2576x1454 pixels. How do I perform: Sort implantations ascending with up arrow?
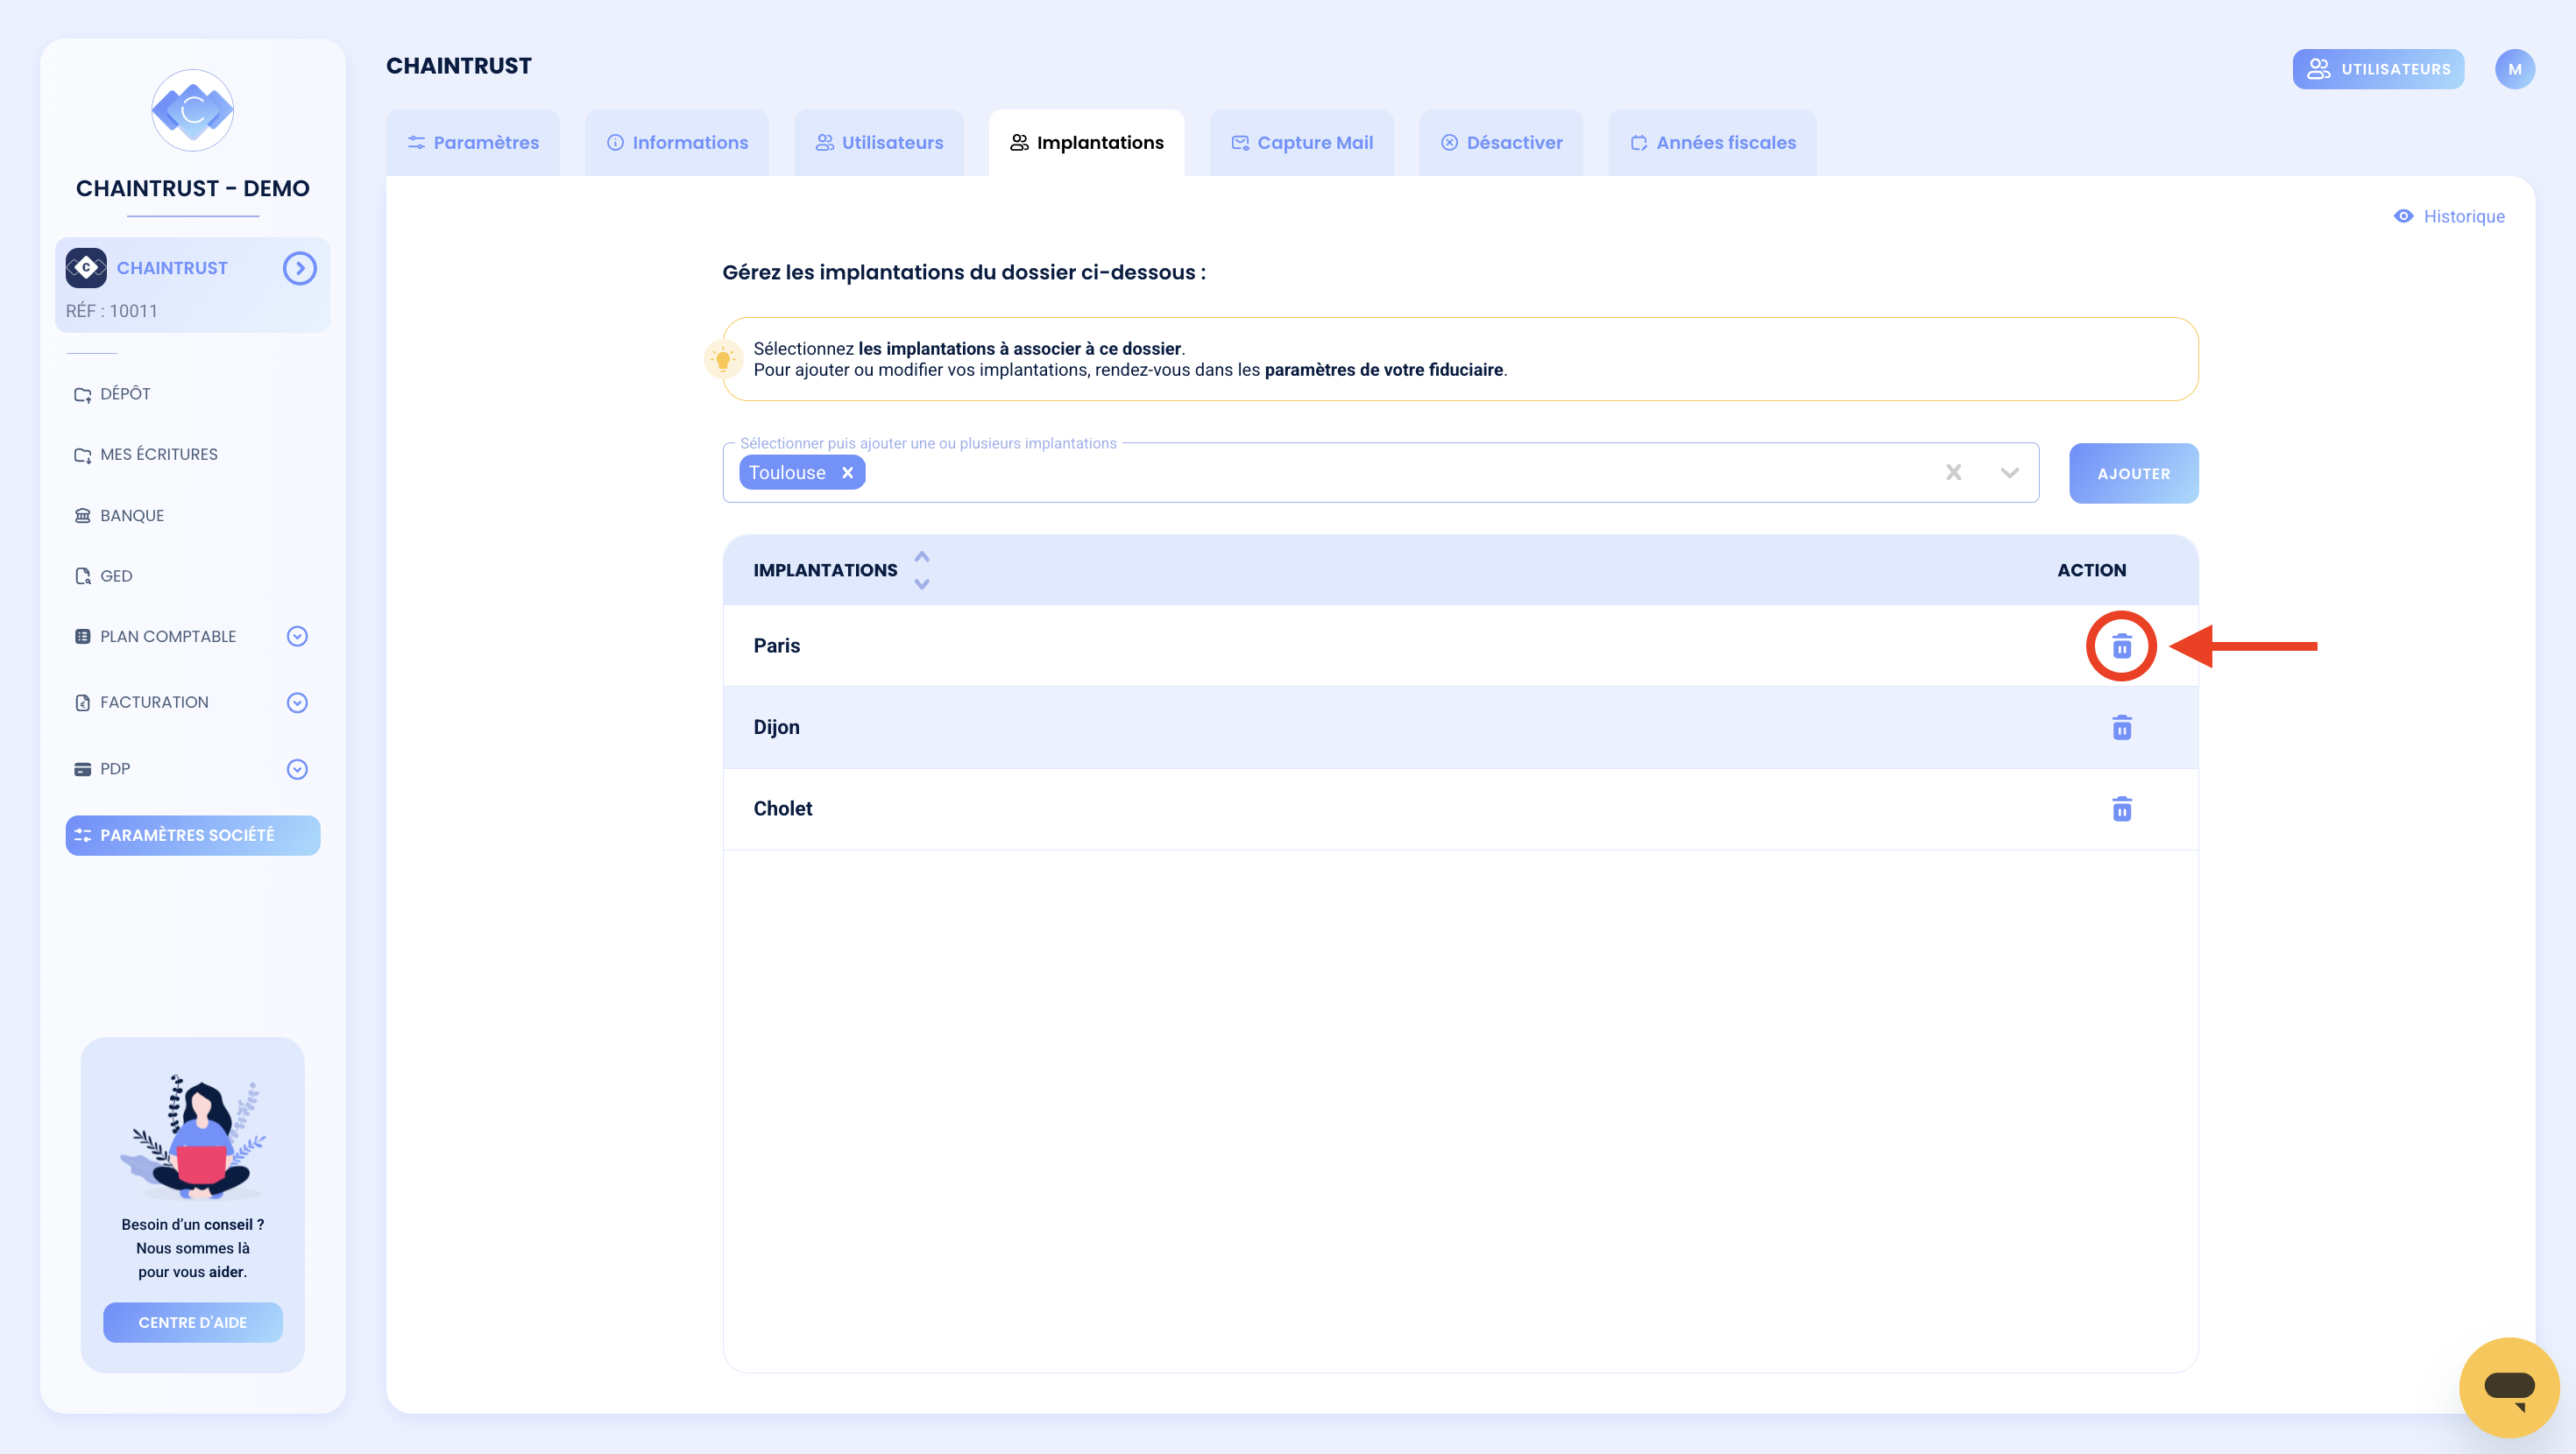[x=922, y=557]
